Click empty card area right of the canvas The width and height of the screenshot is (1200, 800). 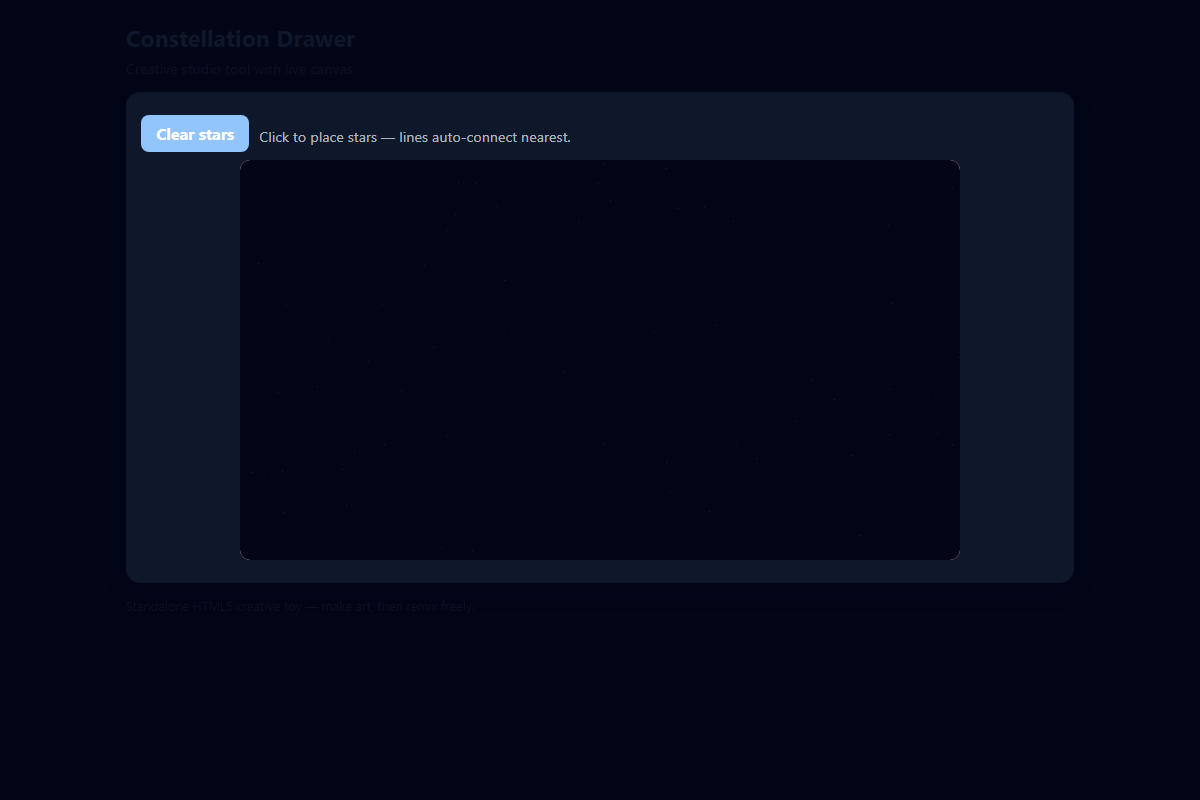point(1016,360)
